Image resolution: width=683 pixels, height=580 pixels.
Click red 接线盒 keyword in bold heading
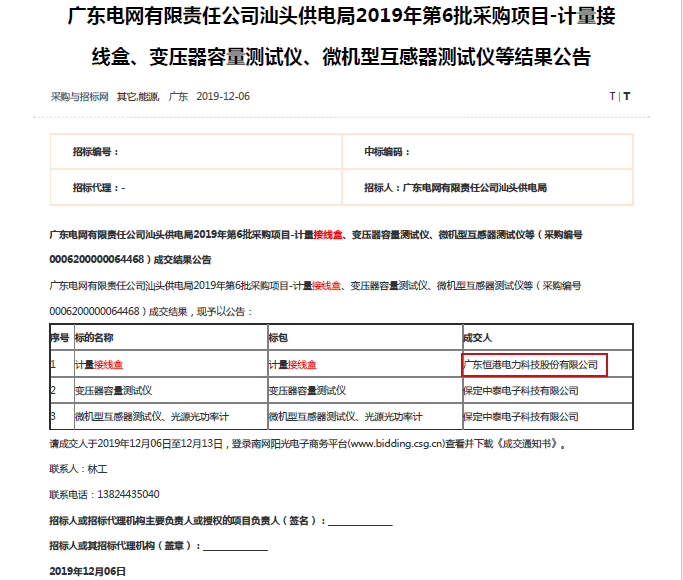click(329, 235)
